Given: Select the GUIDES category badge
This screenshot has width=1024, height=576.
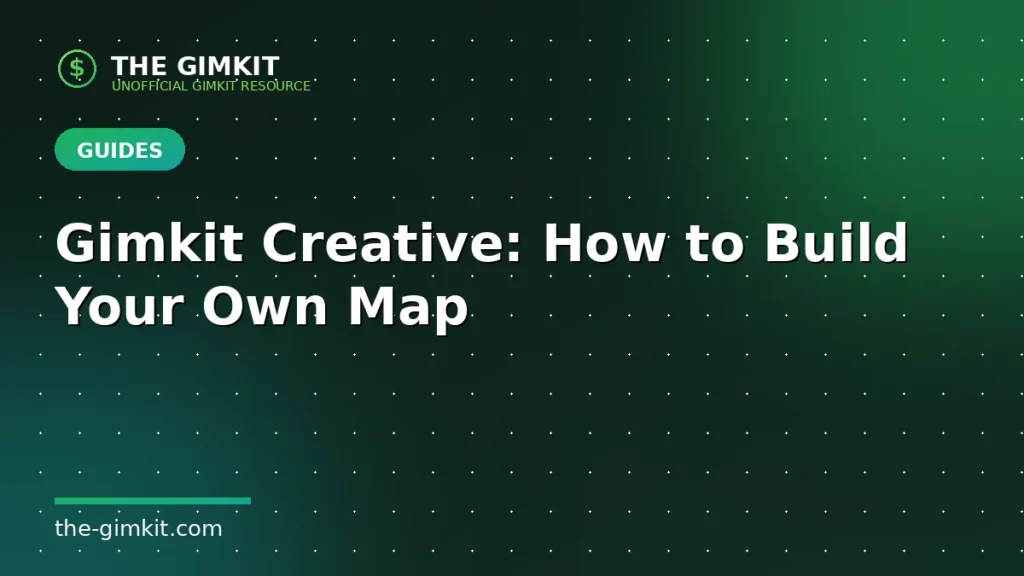Looking at the screenshot, I should [120, 150].
